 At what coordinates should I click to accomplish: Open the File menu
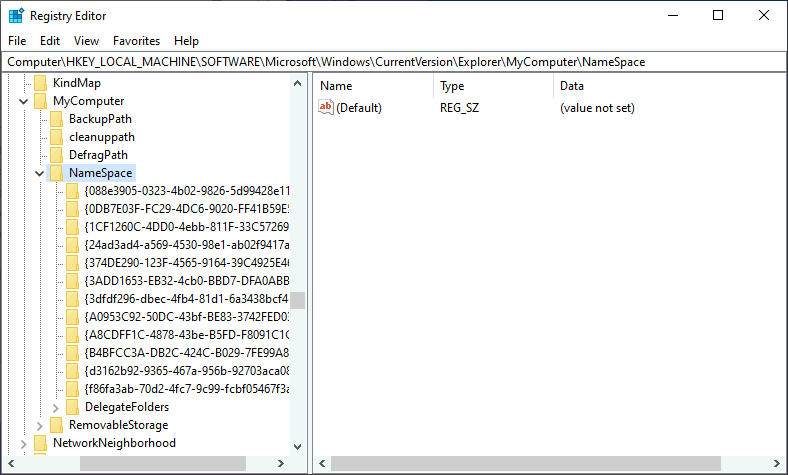(x=17, y=41)
